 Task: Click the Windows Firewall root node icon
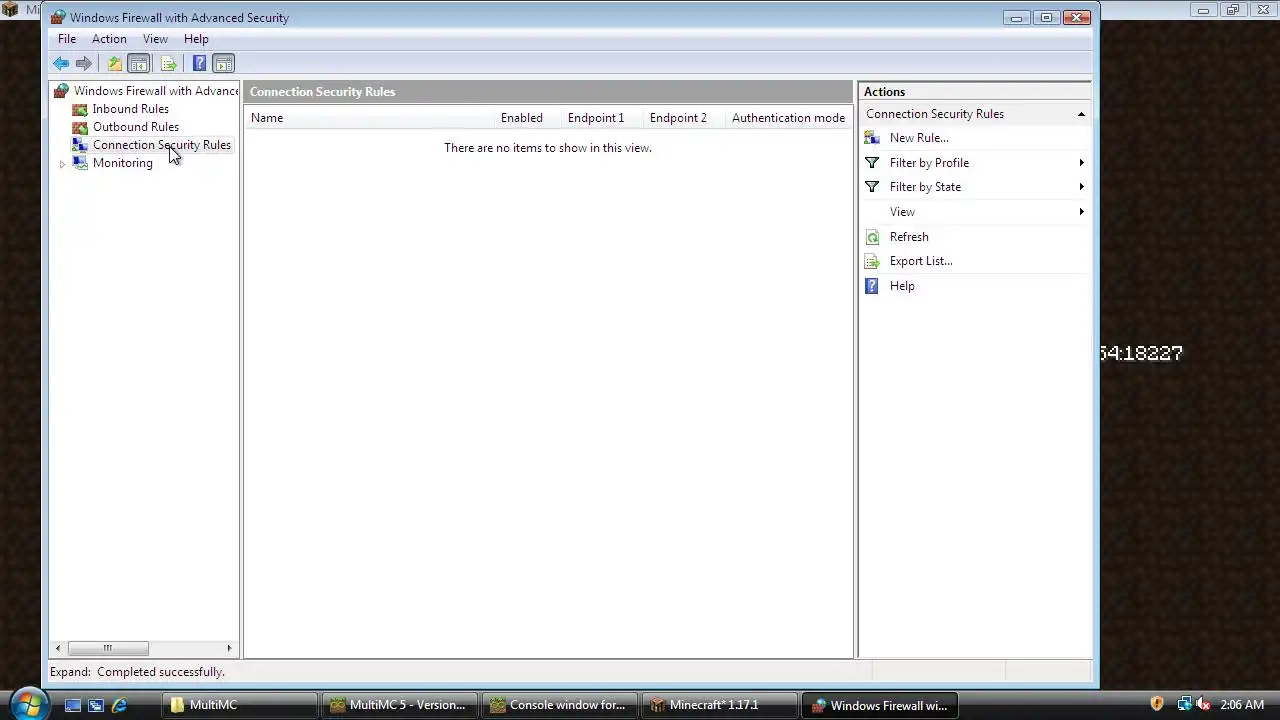point(62,91)
